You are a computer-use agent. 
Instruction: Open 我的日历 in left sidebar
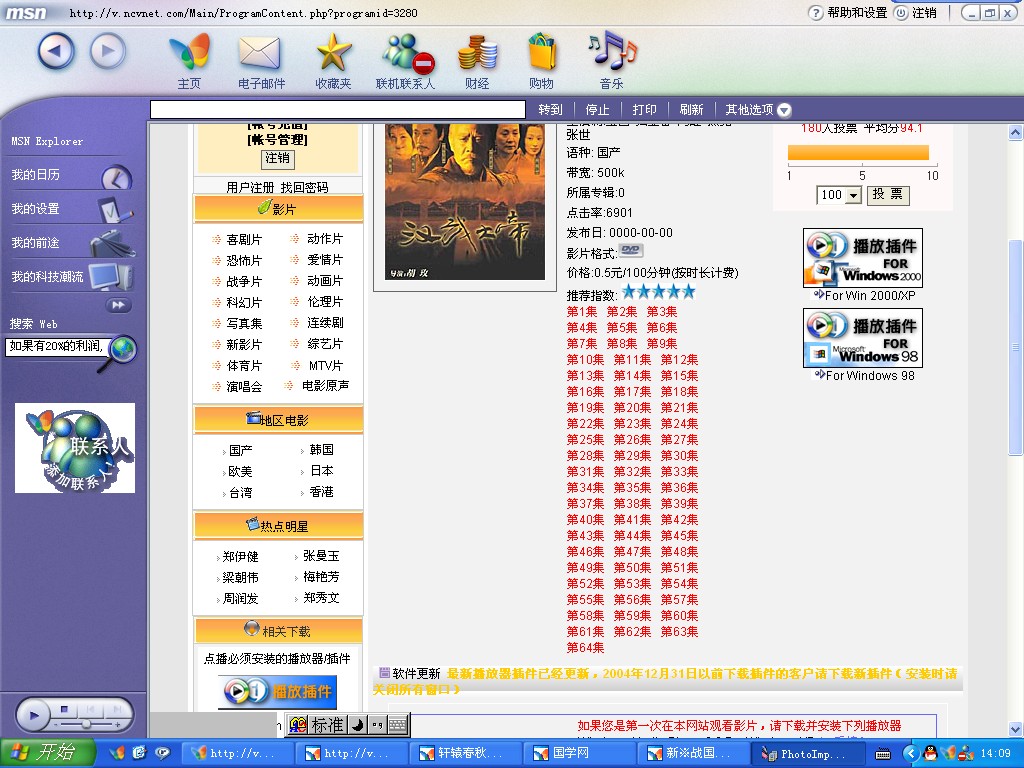click(36, 175)
